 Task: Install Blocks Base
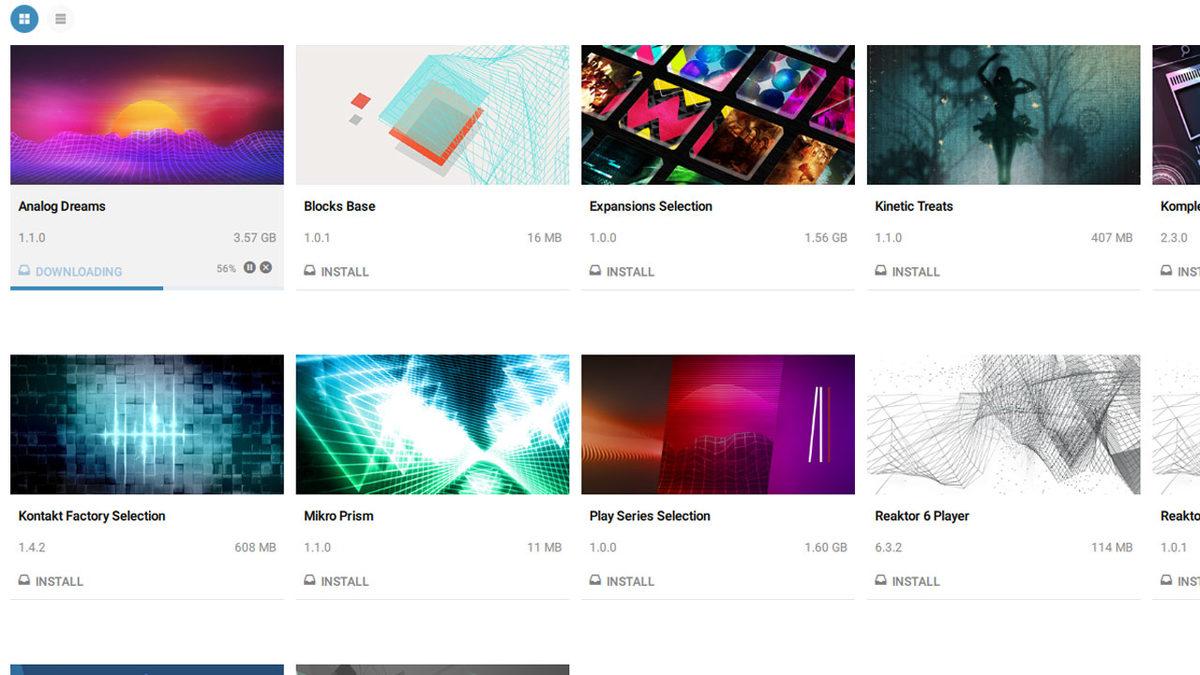point(336,271)
